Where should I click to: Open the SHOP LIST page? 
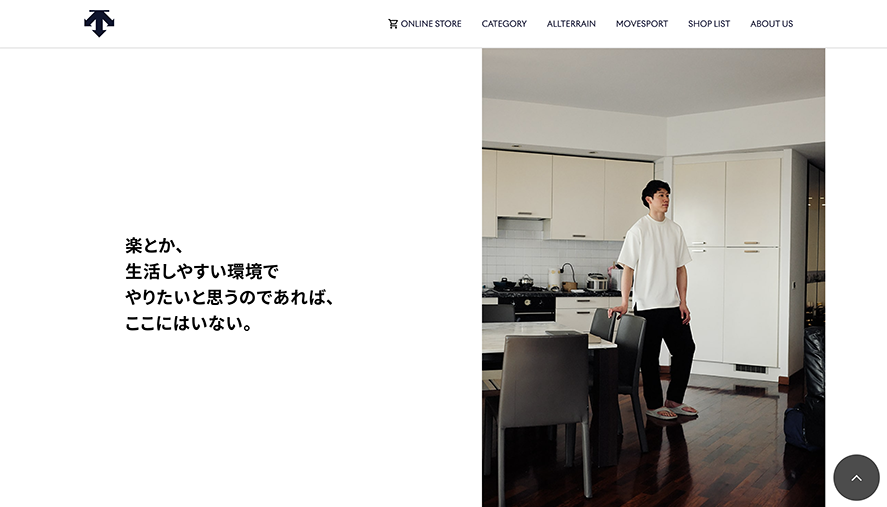tap(709, 24)
